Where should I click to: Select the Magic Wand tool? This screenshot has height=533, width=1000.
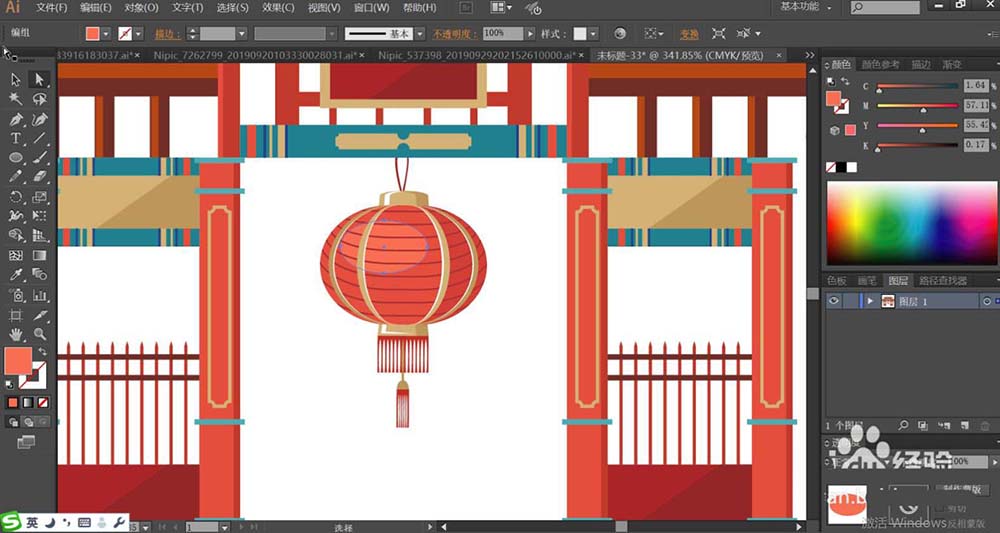point(16,99)
